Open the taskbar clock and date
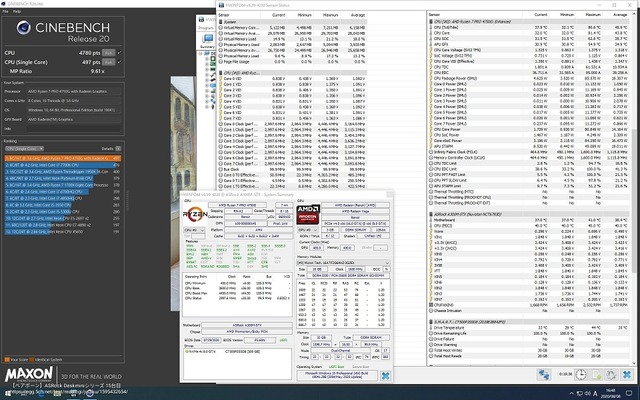This screenshot has height=400, width=640. (x=611, y=393)
